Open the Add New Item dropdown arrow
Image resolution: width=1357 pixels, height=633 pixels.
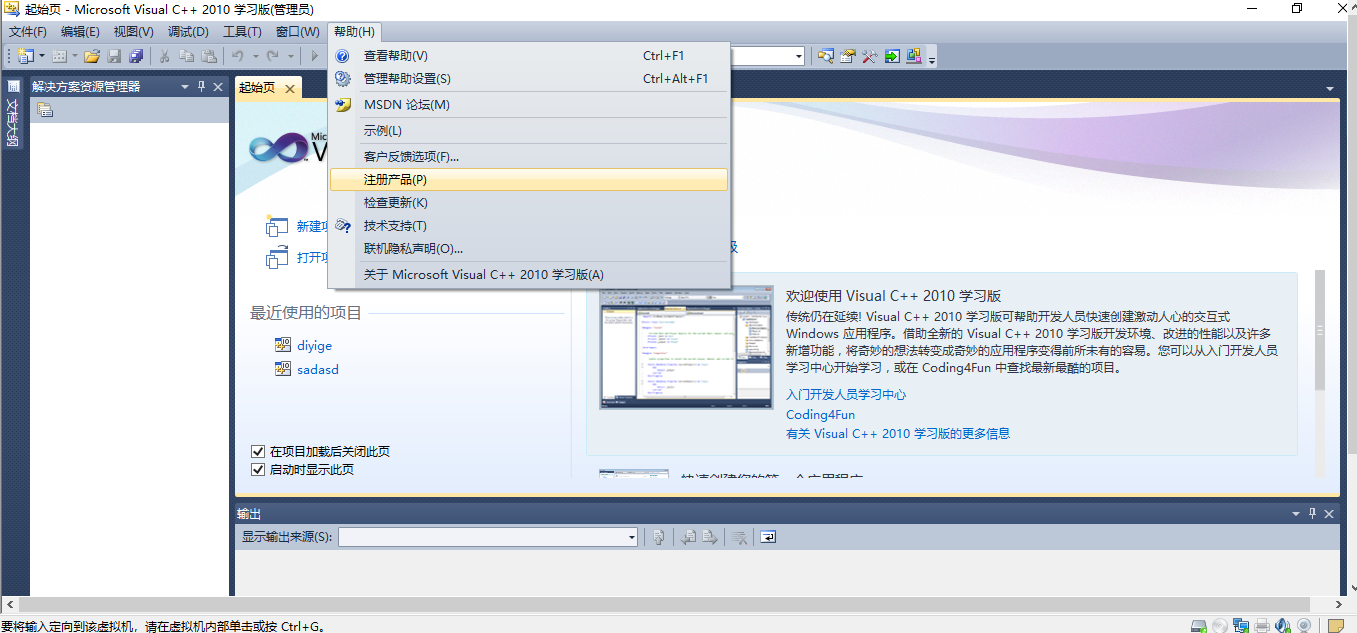[x=75, y=56]
